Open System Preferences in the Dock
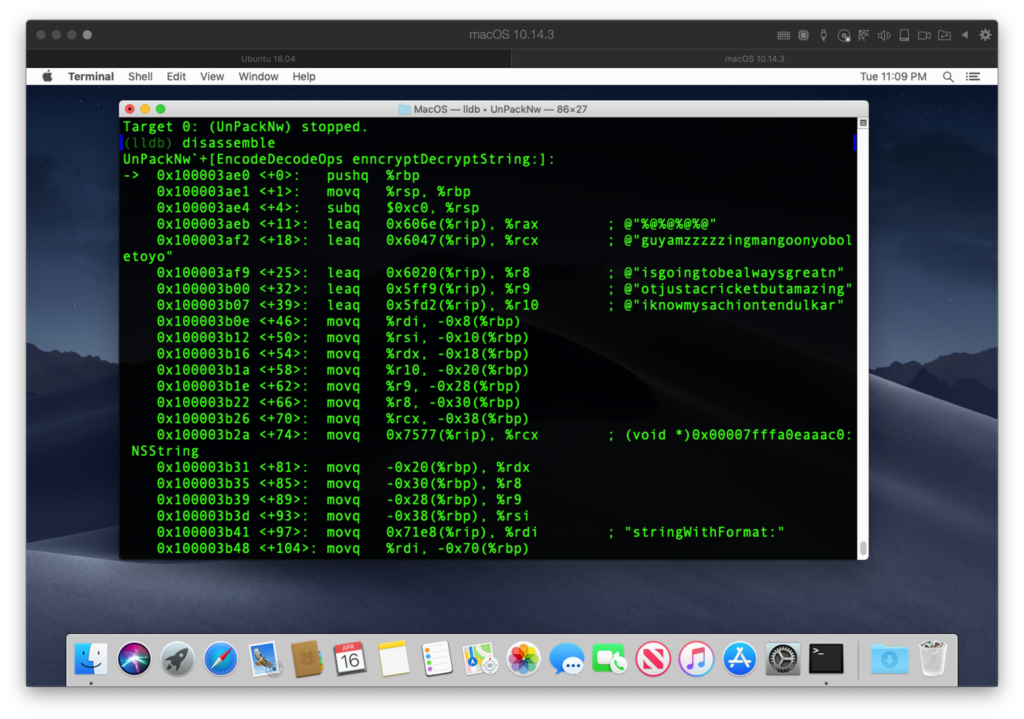Viewport: 1024px width, 719px height. [x=783, y=658]
